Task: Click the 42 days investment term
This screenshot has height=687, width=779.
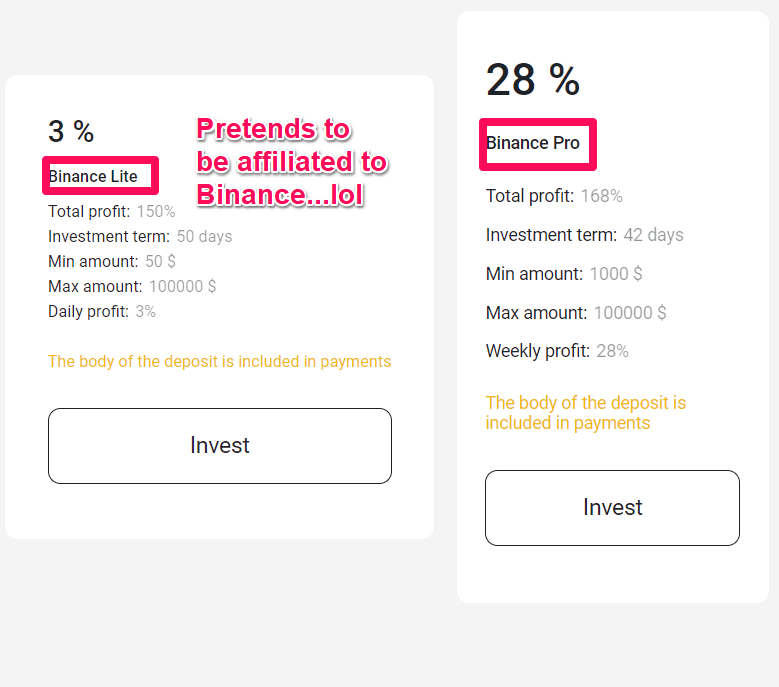Action: pyautogui.click(x=653, y=235)
